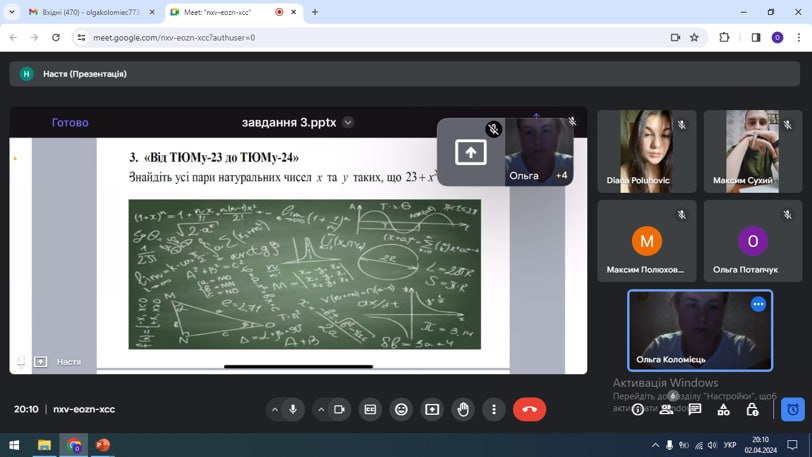Switch to the Gmail Вхідні tab
Screen dimensions: 812x457
click(91, 12)
